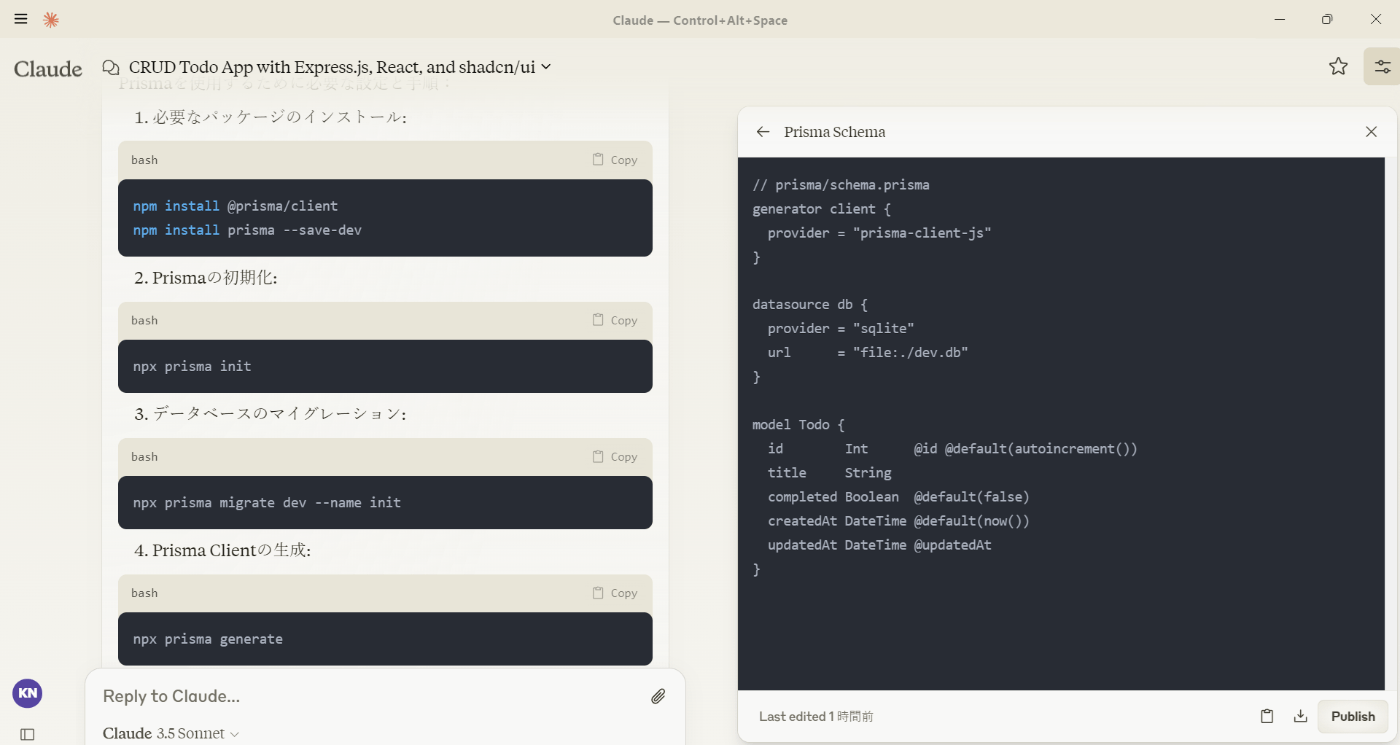Click the "title String" field line

coord(829,473)
